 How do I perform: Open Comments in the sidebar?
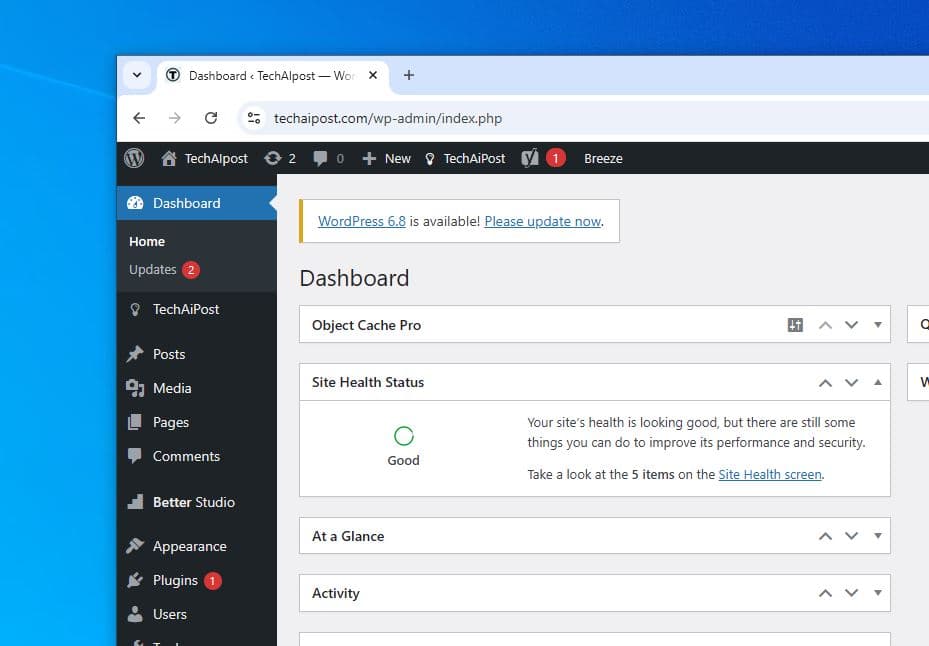(197, 456)
